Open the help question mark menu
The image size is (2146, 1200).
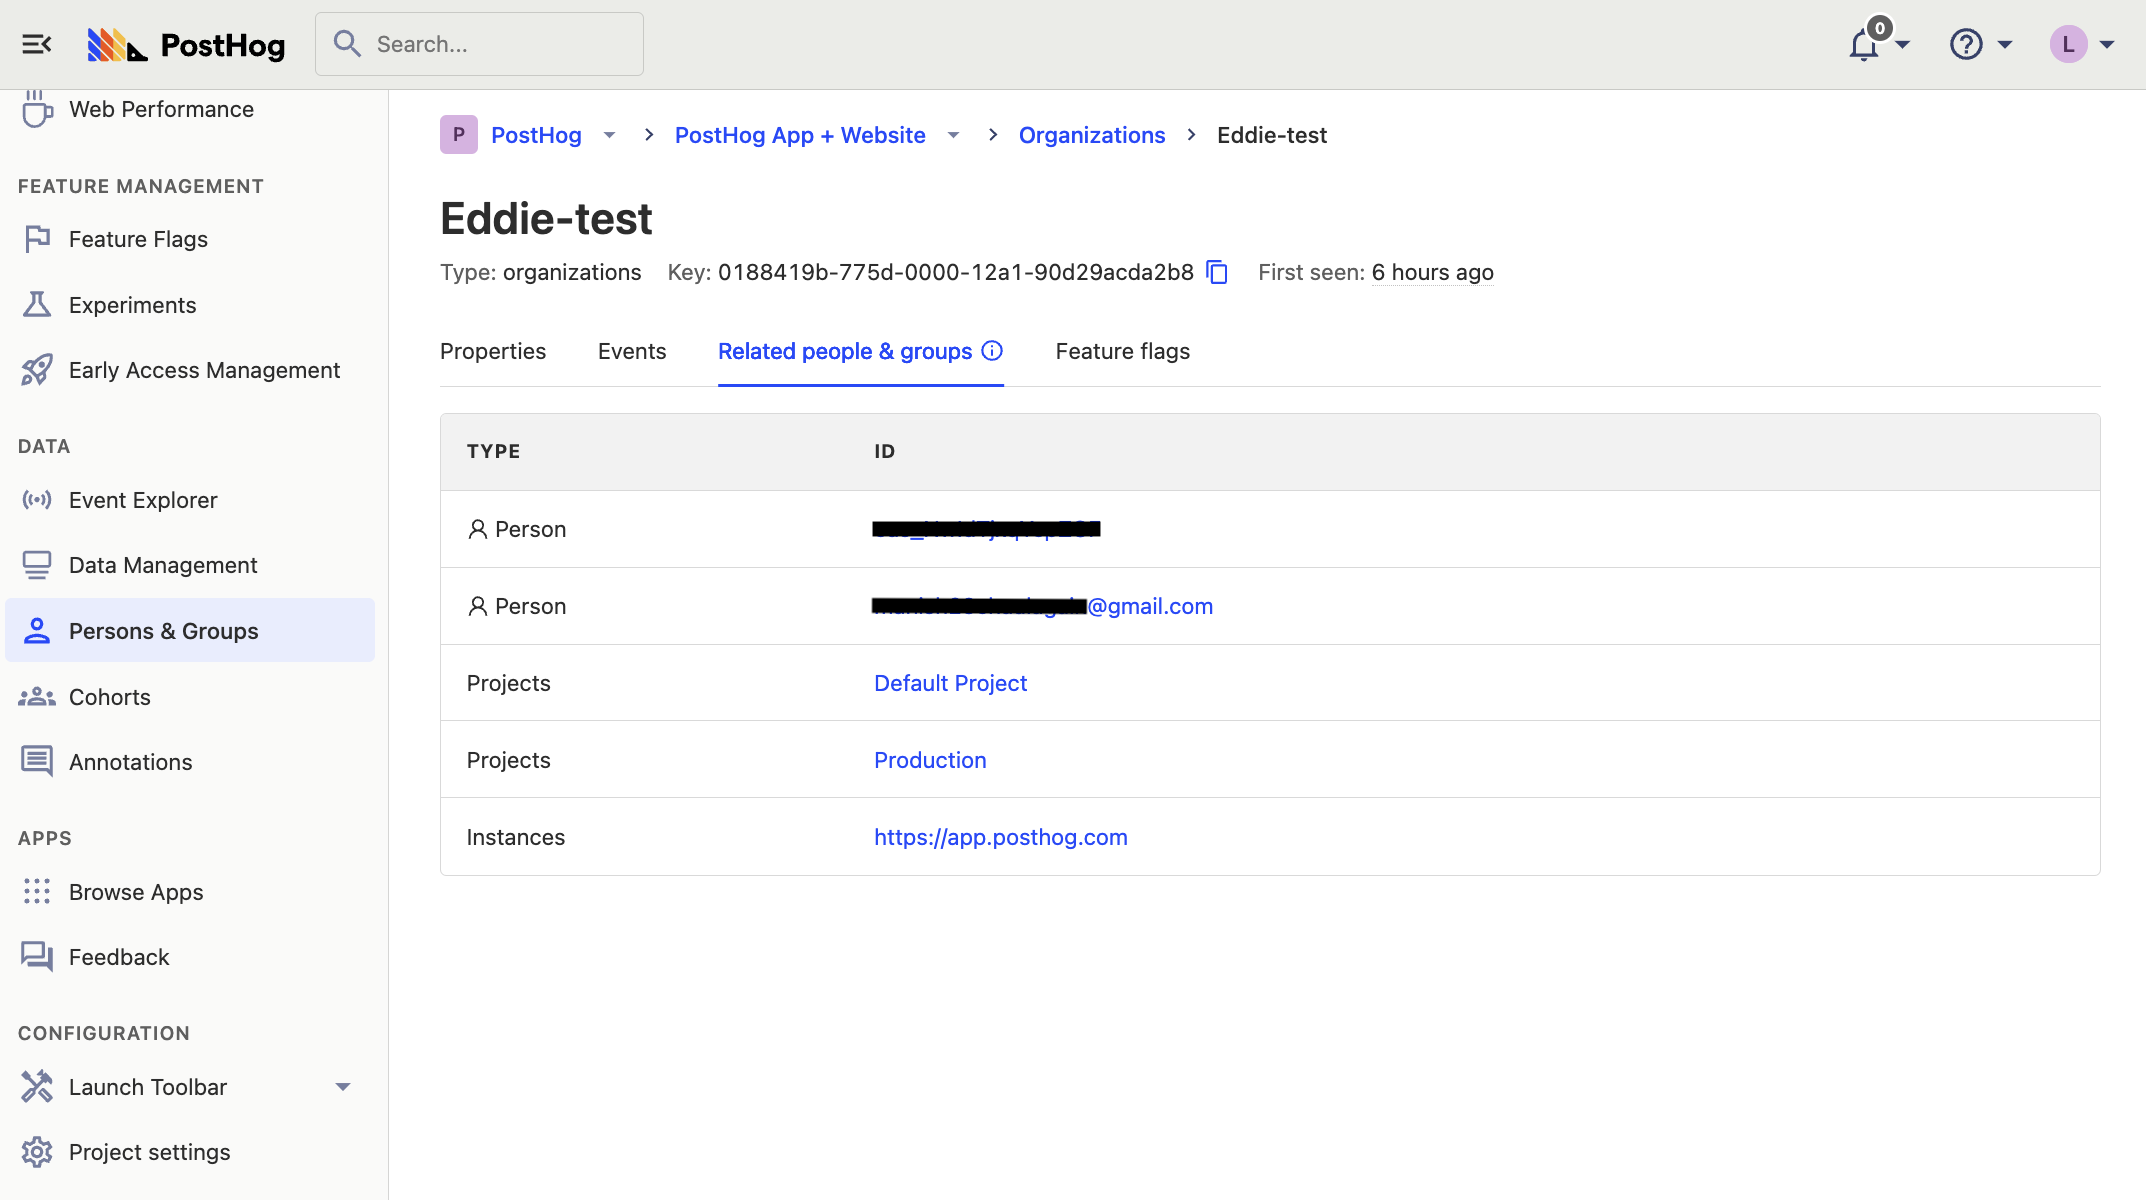1966,44
